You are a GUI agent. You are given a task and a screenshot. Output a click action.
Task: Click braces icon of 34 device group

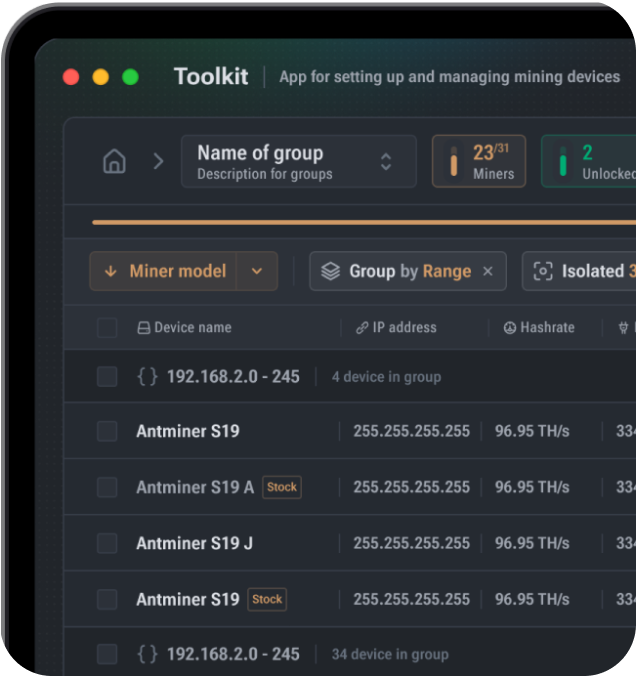point(147,654)
